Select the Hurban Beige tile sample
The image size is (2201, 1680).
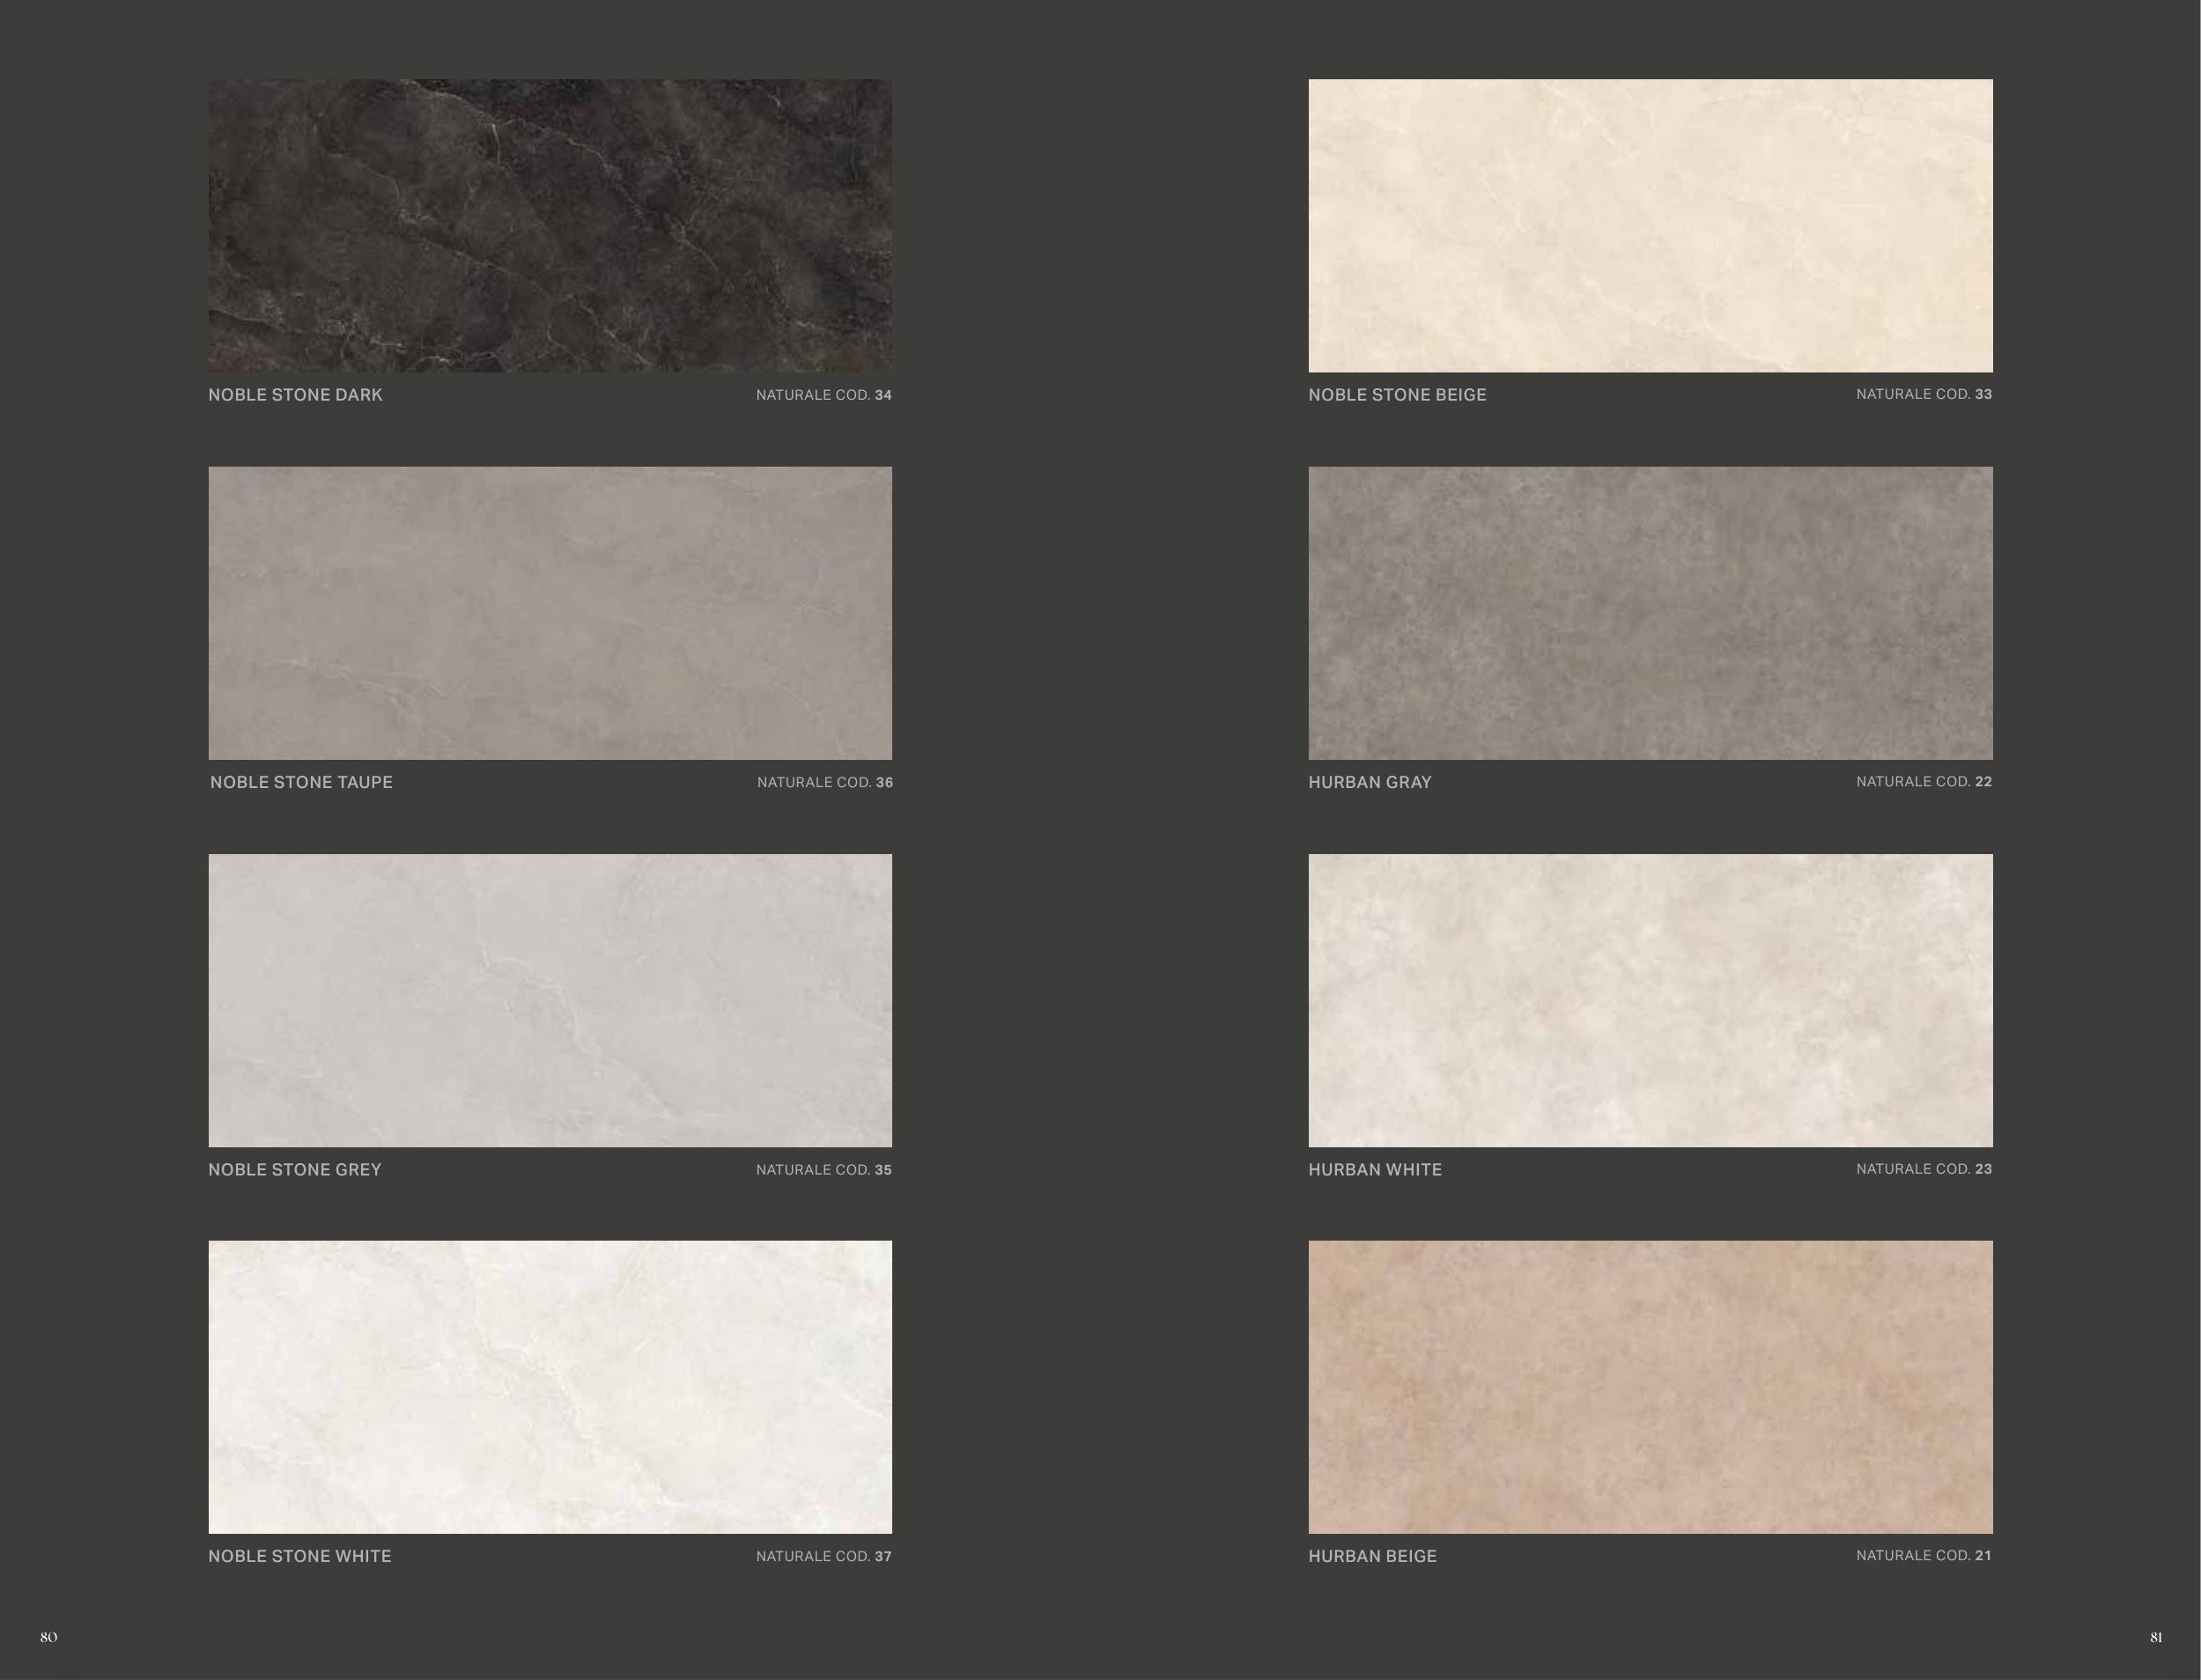click(1650, 1387)
